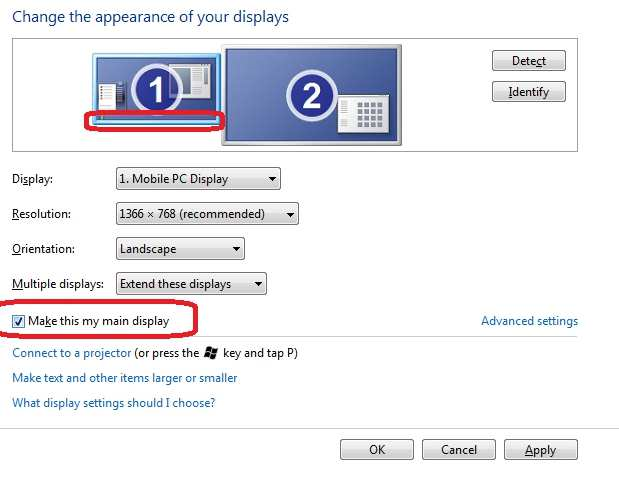Open the Advanced settings link
This screenshot has height=484, width=619.
tap(529, 321)
